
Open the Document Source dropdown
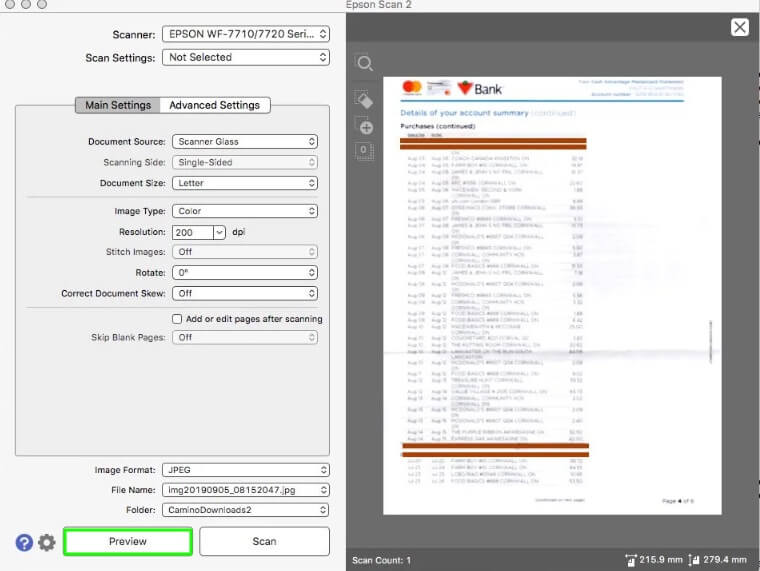(245, 142)
